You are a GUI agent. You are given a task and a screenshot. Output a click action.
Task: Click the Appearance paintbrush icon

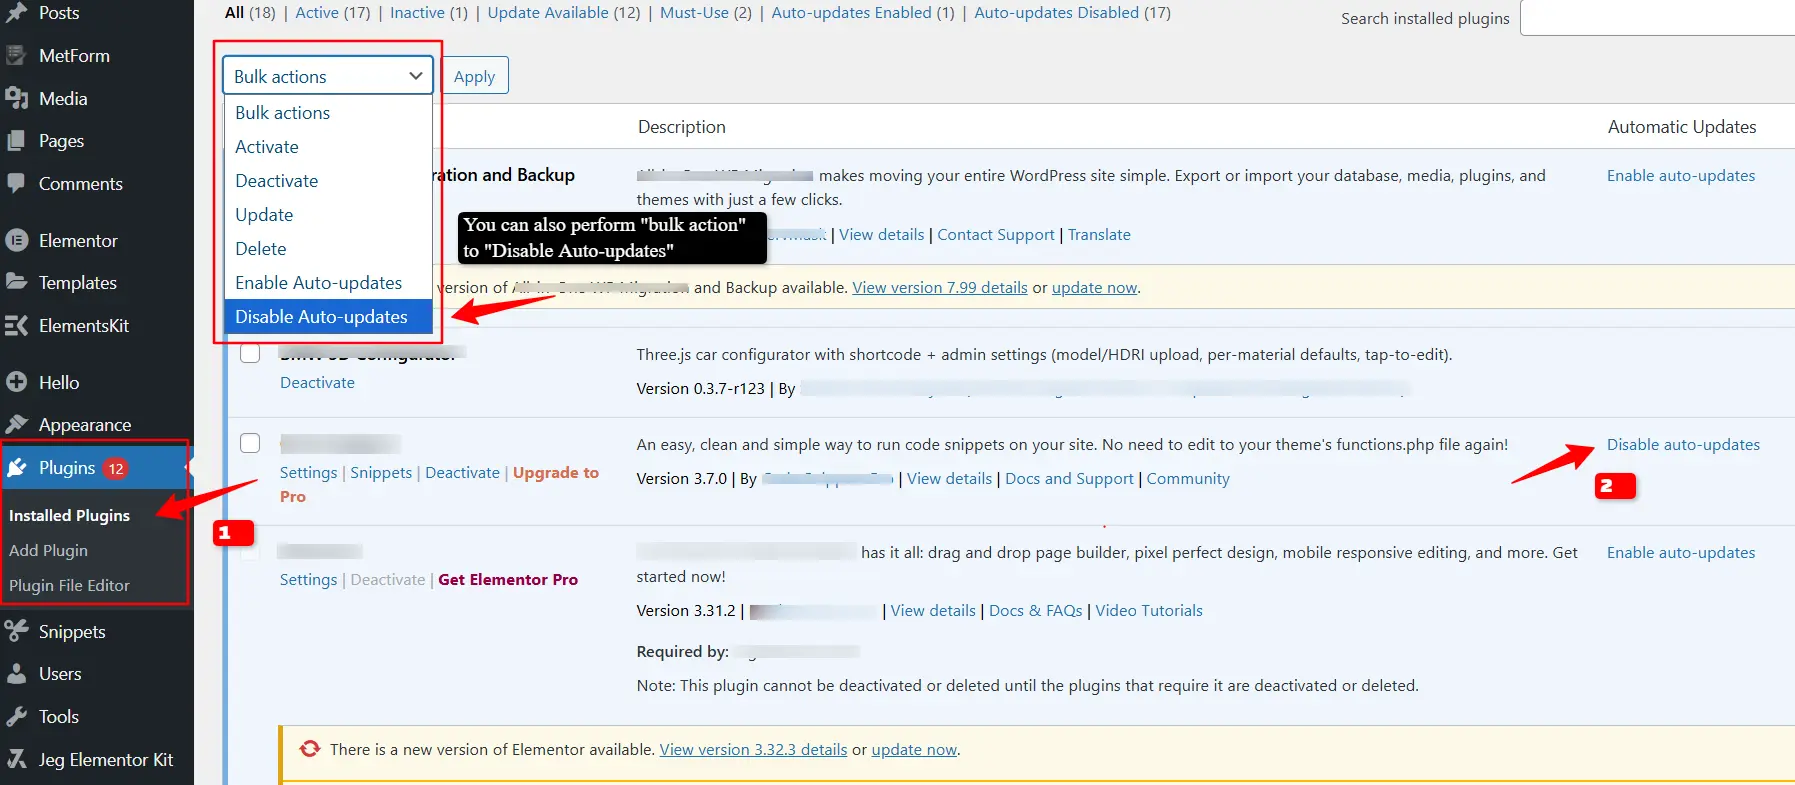point(16,424)
